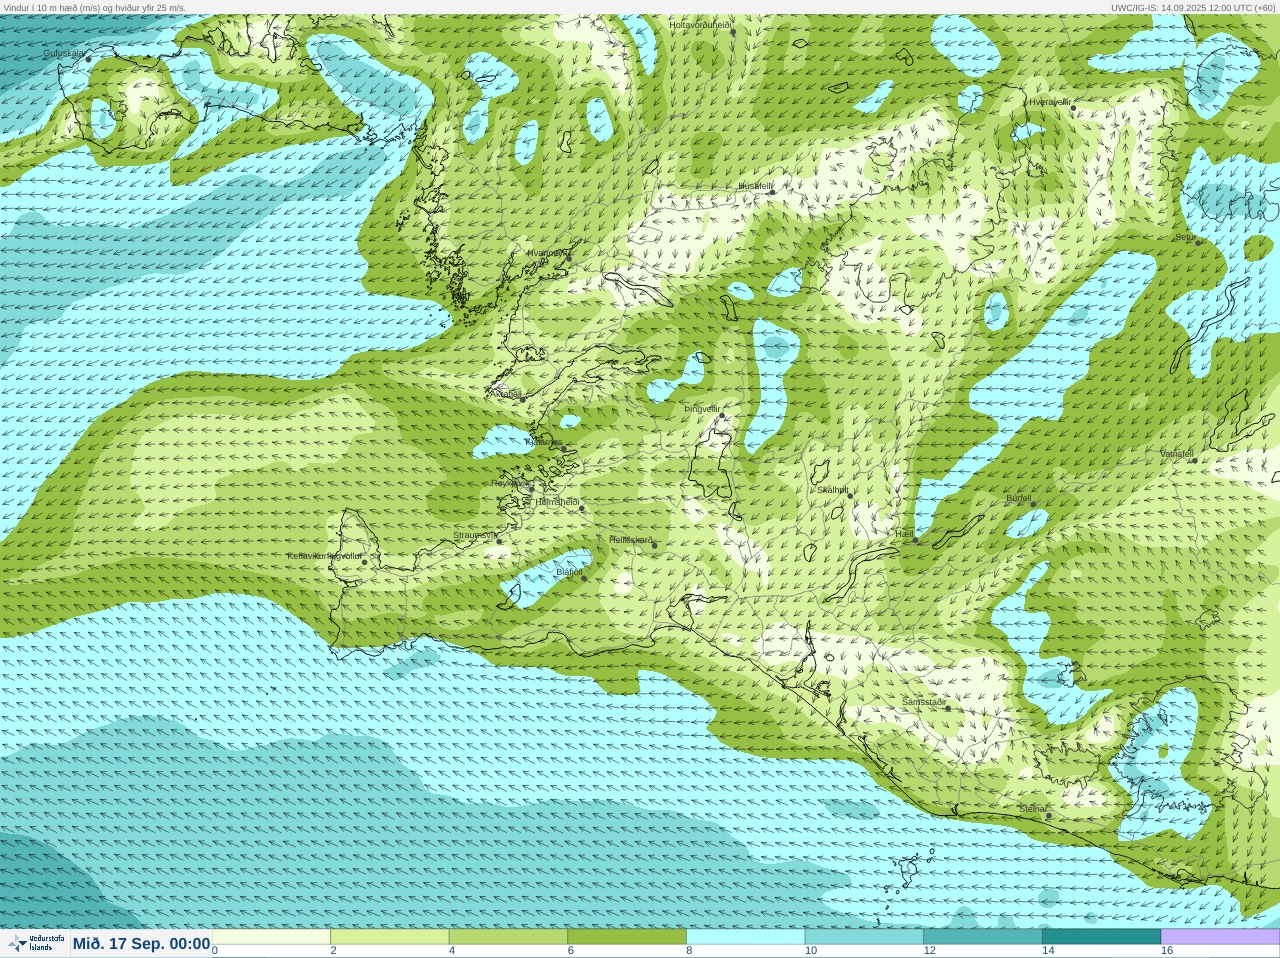
Task: Click the legend tick value 8
Action: coord(690,951)
